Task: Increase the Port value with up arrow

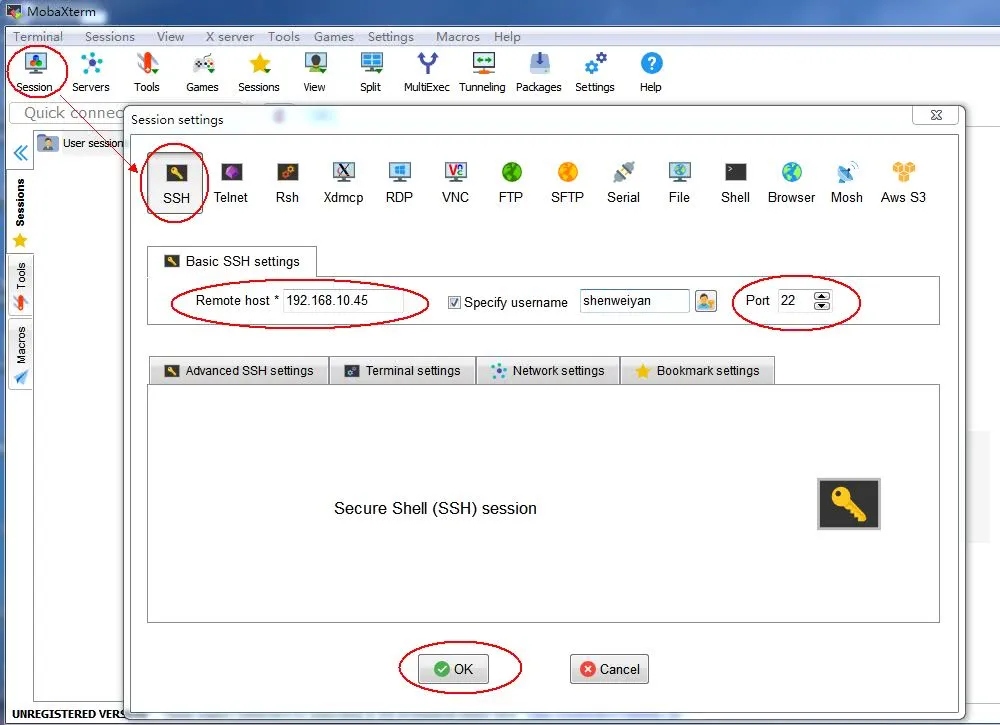Action: (x=822, y=296)
